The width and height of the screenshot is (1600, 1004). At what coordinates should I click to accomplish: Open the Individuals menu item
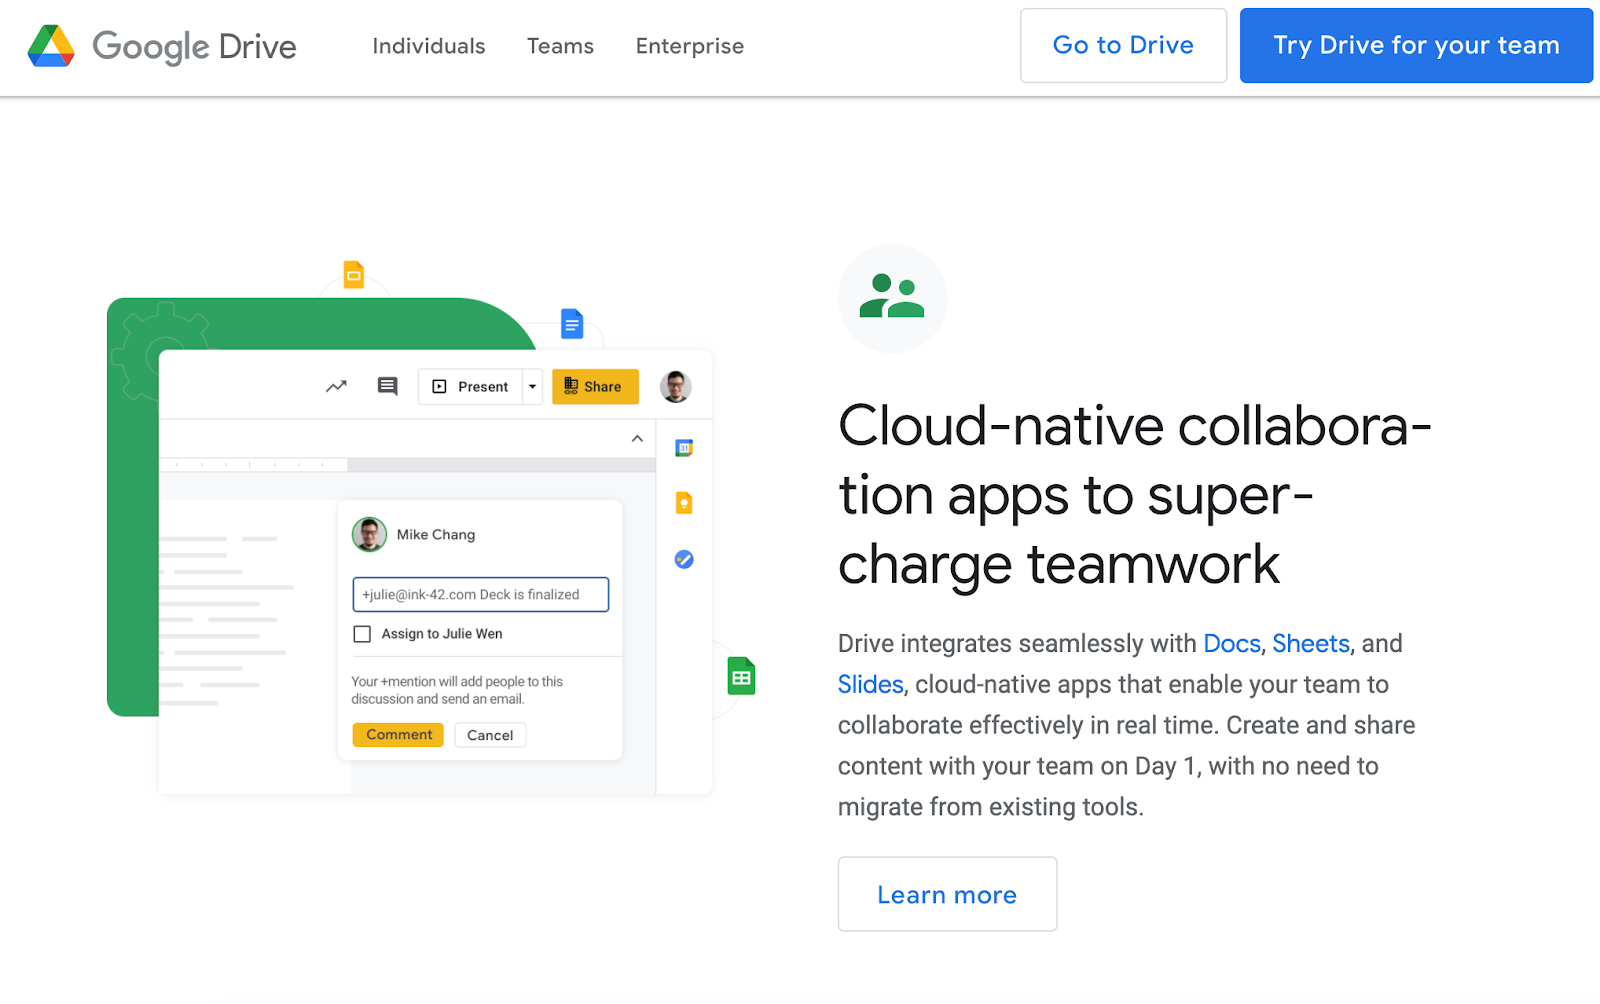(x=428, y=46)
